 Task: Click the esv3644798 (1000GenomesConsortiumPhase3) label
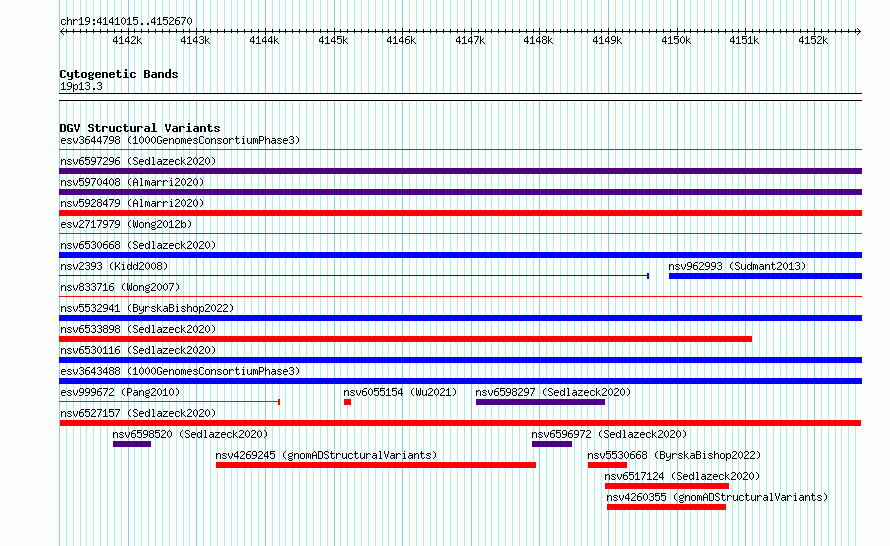click(x=180, y=140)
